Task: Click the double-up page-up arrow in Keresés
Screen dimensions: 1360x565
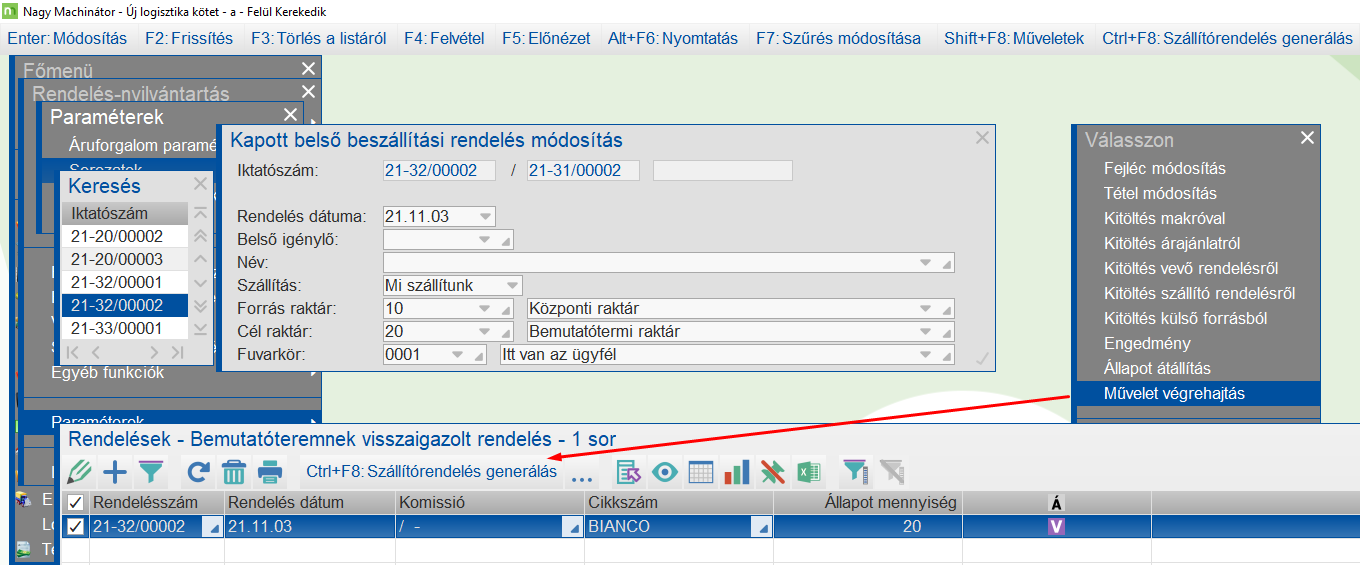Action: point(200,236)
